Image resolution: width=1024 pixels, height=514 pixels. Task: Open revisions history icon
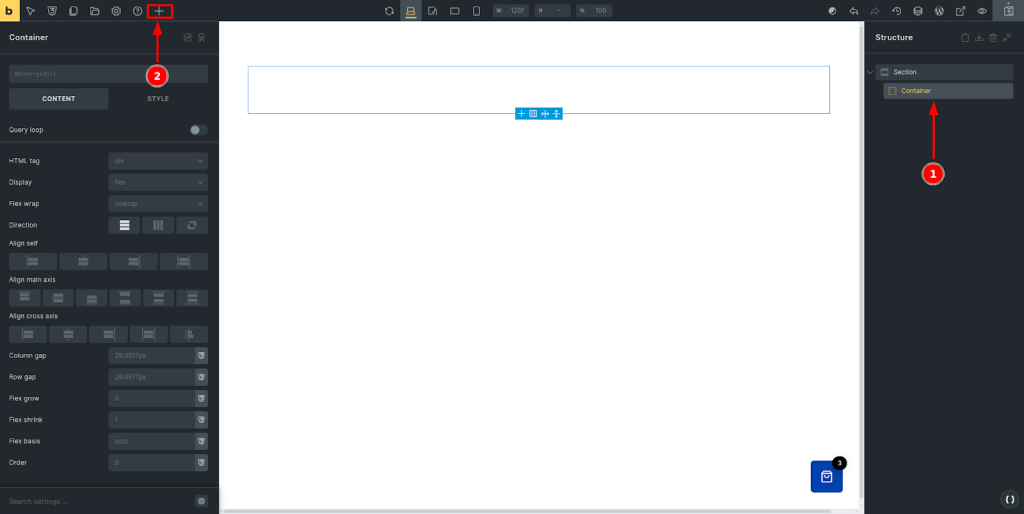[896, 11]
